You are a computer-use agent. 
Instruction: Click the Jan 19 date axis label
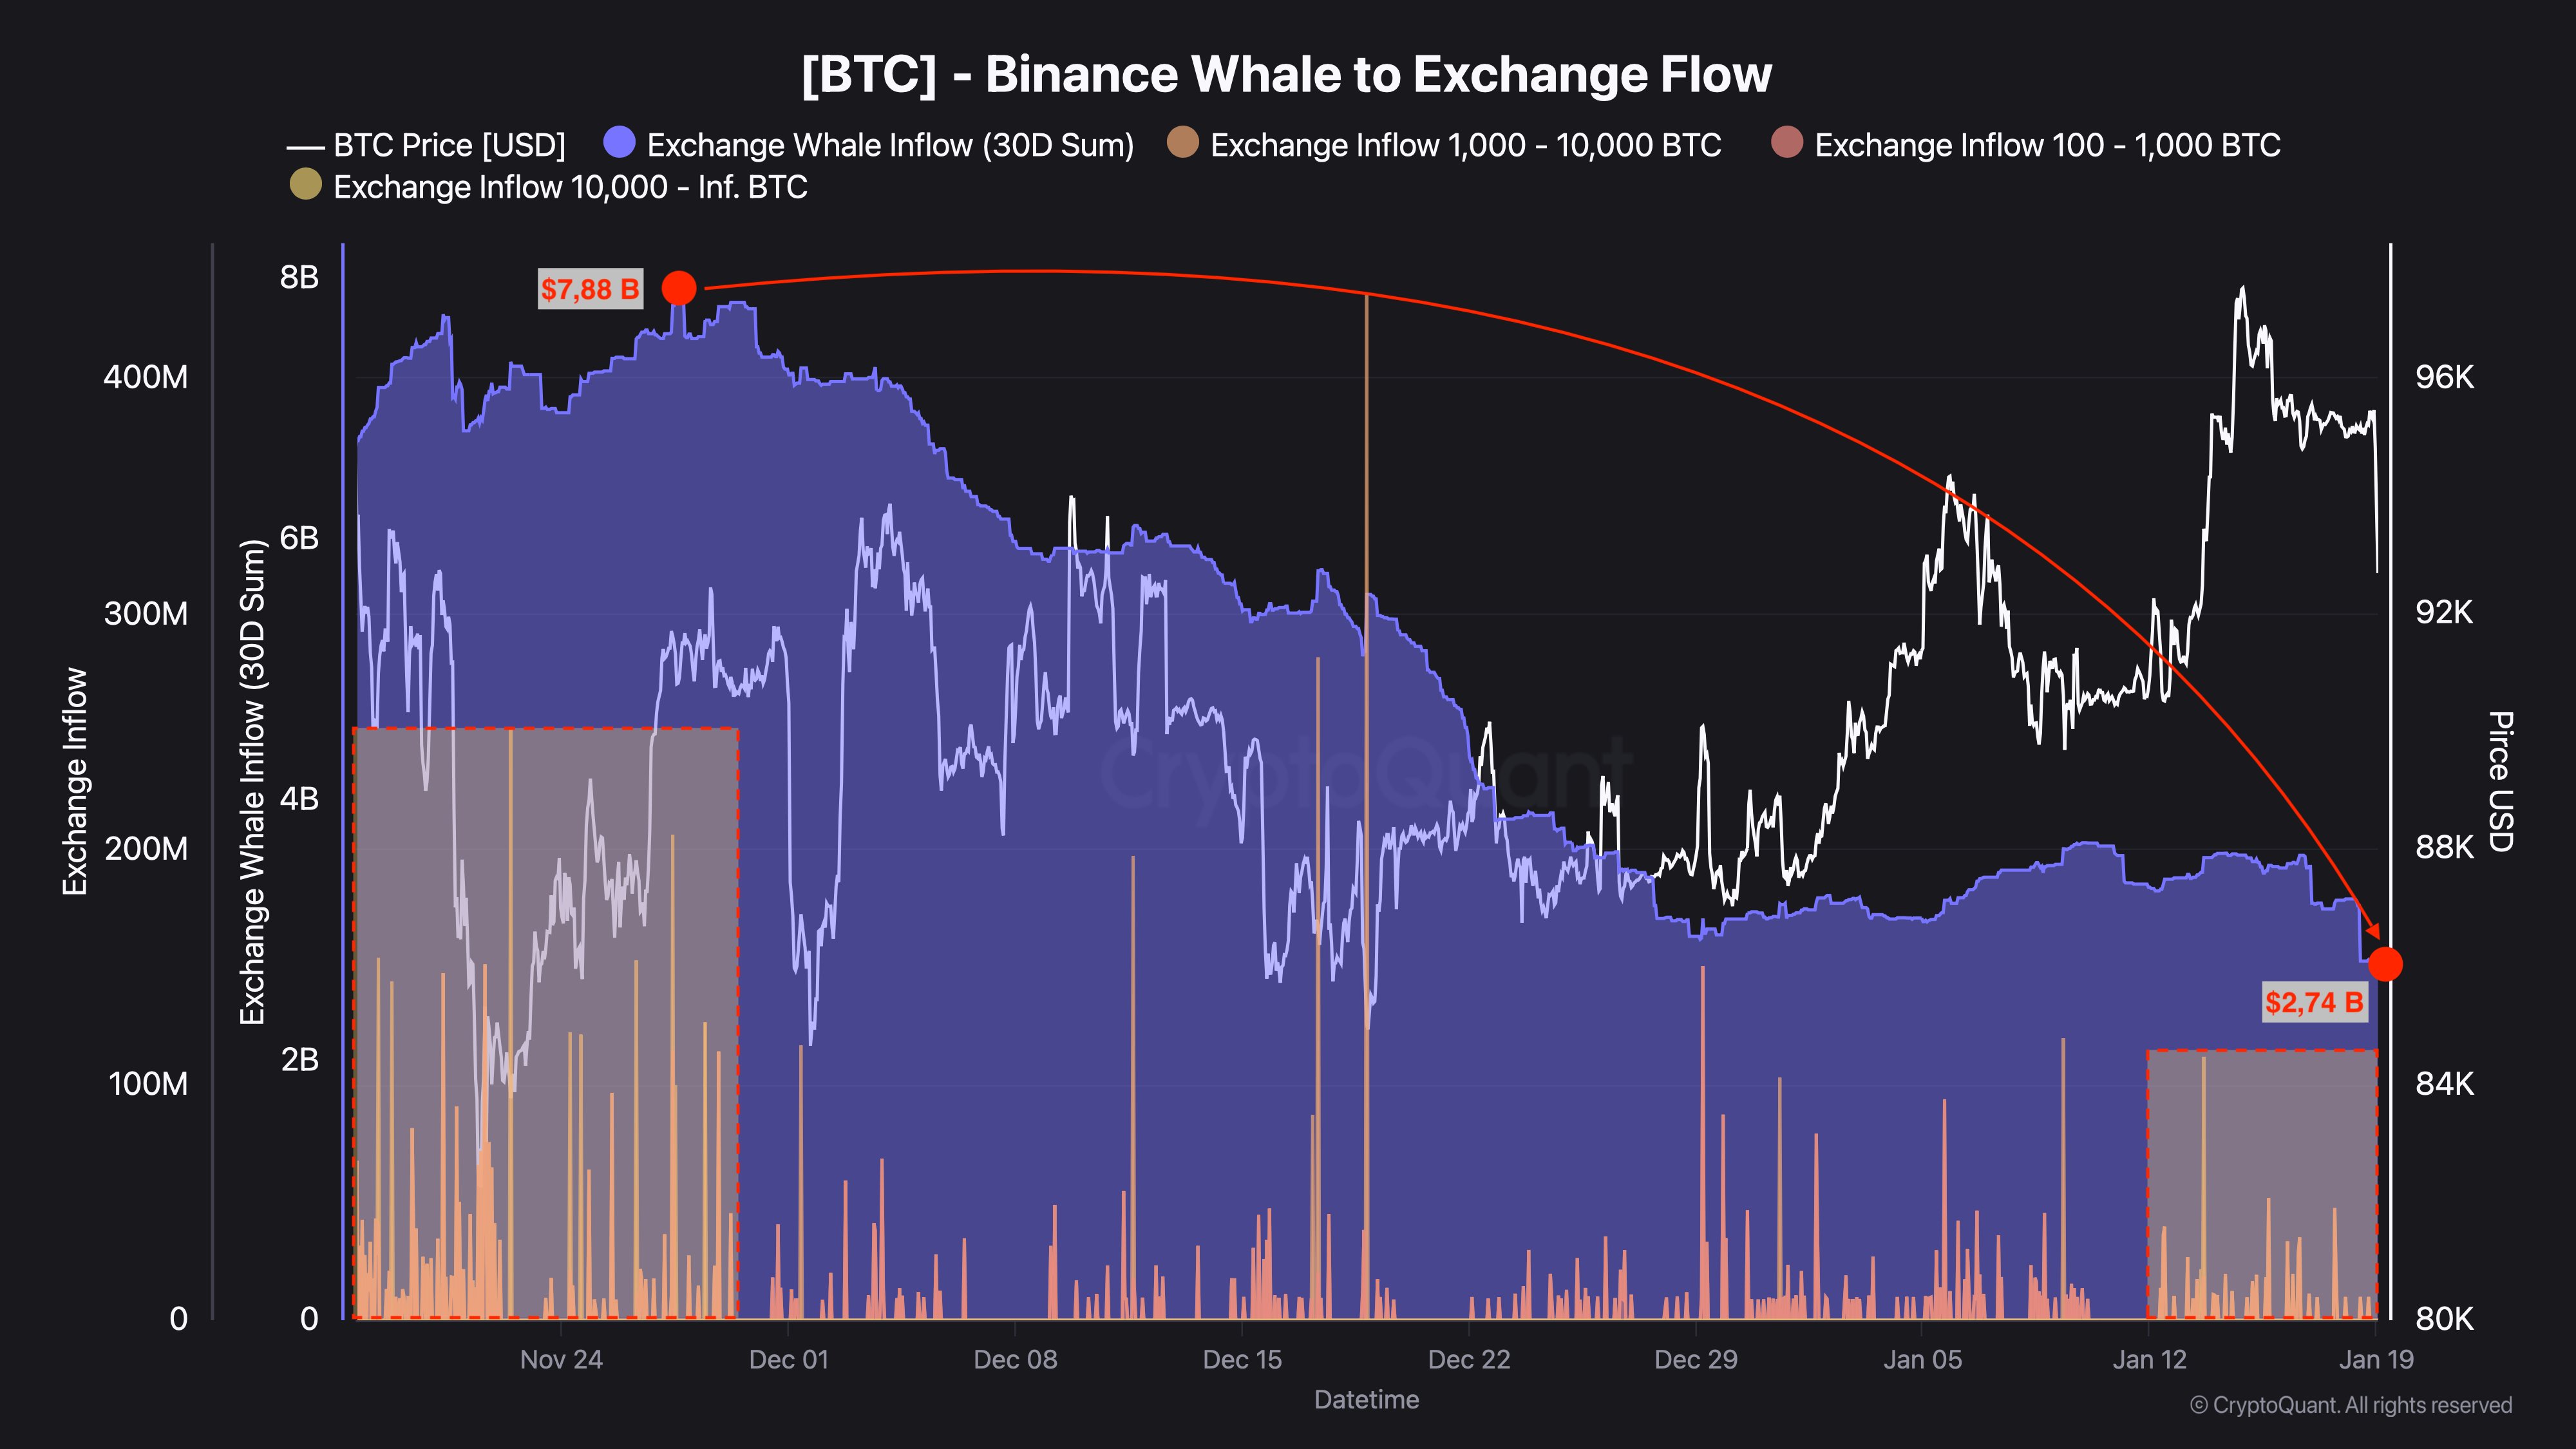(2376, 1359)
